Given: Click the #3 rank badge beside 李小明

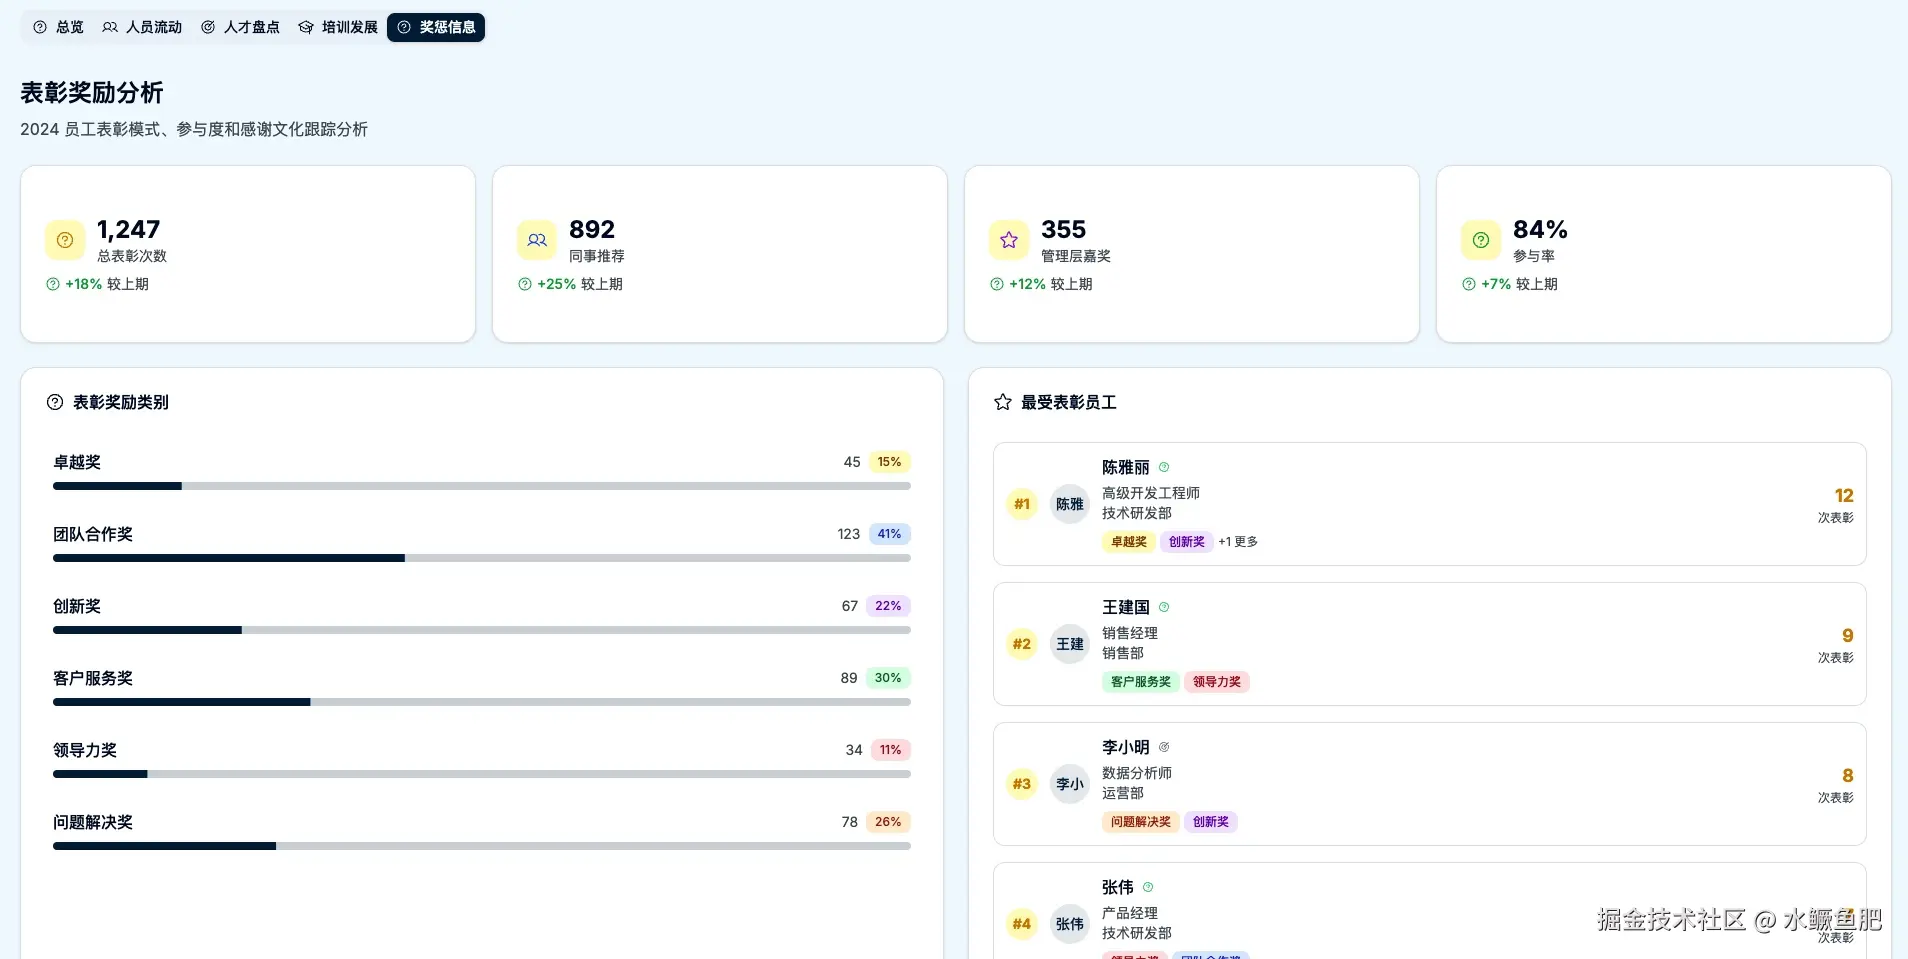Looking at the screenshot, I should pos(1021,784).
